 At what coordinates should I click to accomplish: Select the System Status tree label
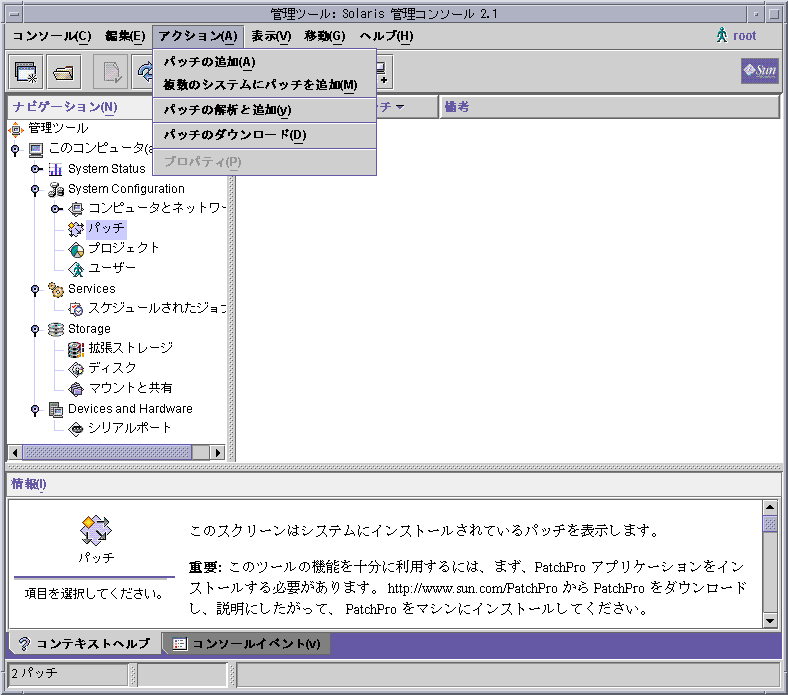[x=107, y=169]
